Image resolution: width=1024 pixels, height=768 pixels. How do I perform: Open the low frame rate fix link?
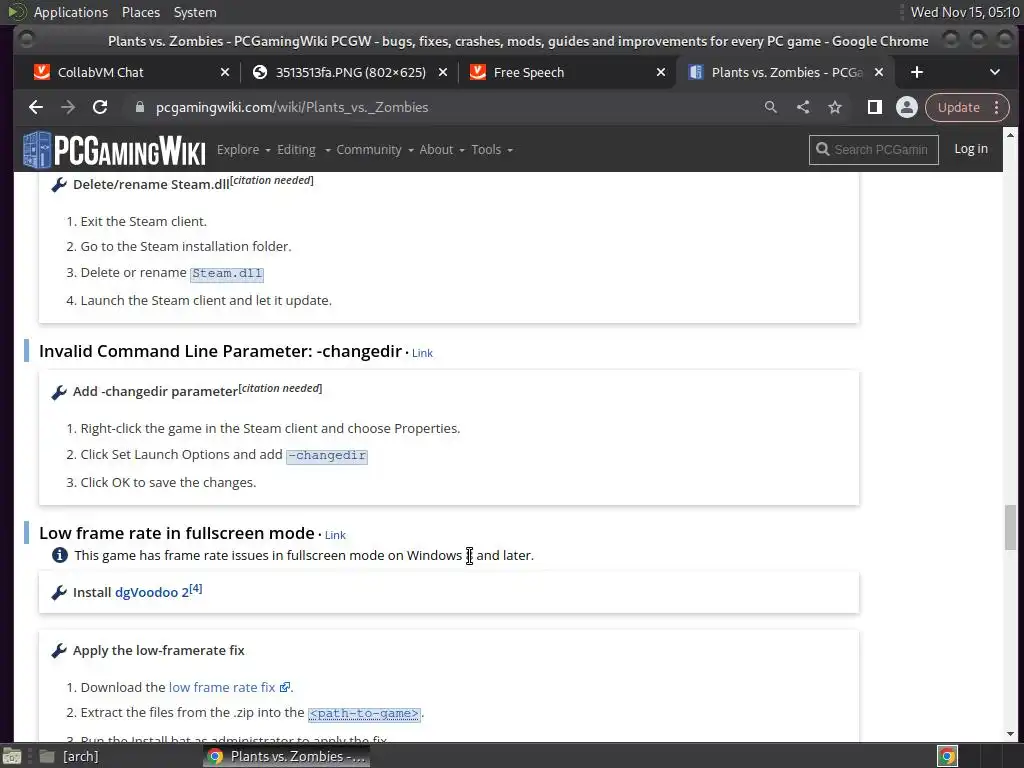pyautogui.click(x=229, y=687)
